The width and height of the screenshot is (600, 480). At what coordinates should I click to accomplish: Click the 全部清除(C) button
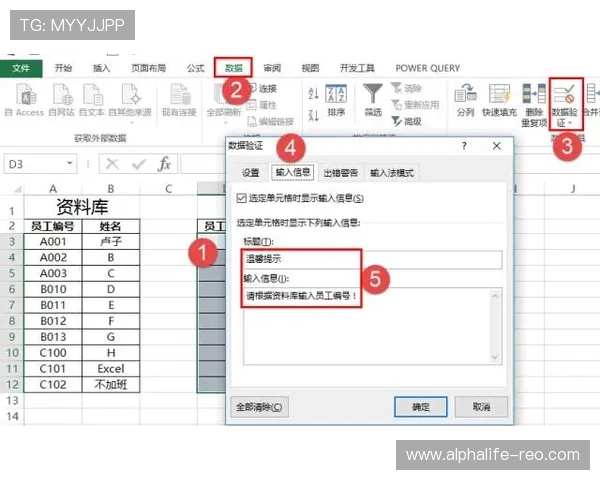259,407
